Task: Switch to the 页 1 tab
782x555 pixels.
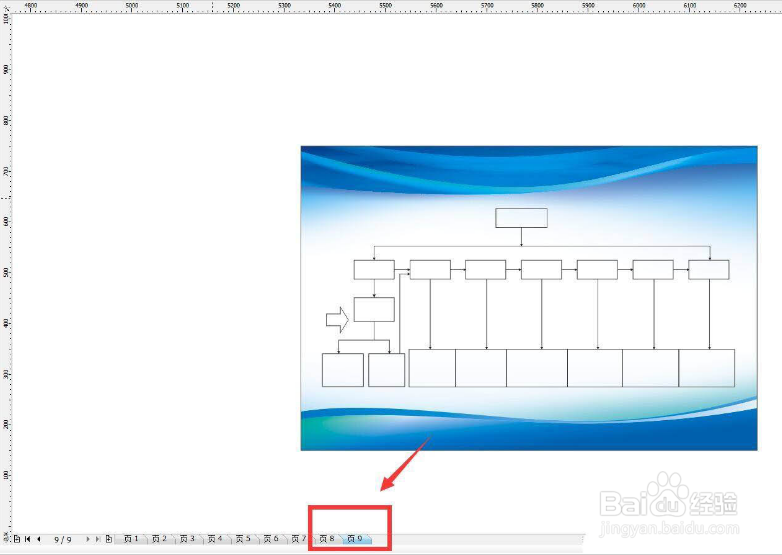Action: [x=131, y=539]
